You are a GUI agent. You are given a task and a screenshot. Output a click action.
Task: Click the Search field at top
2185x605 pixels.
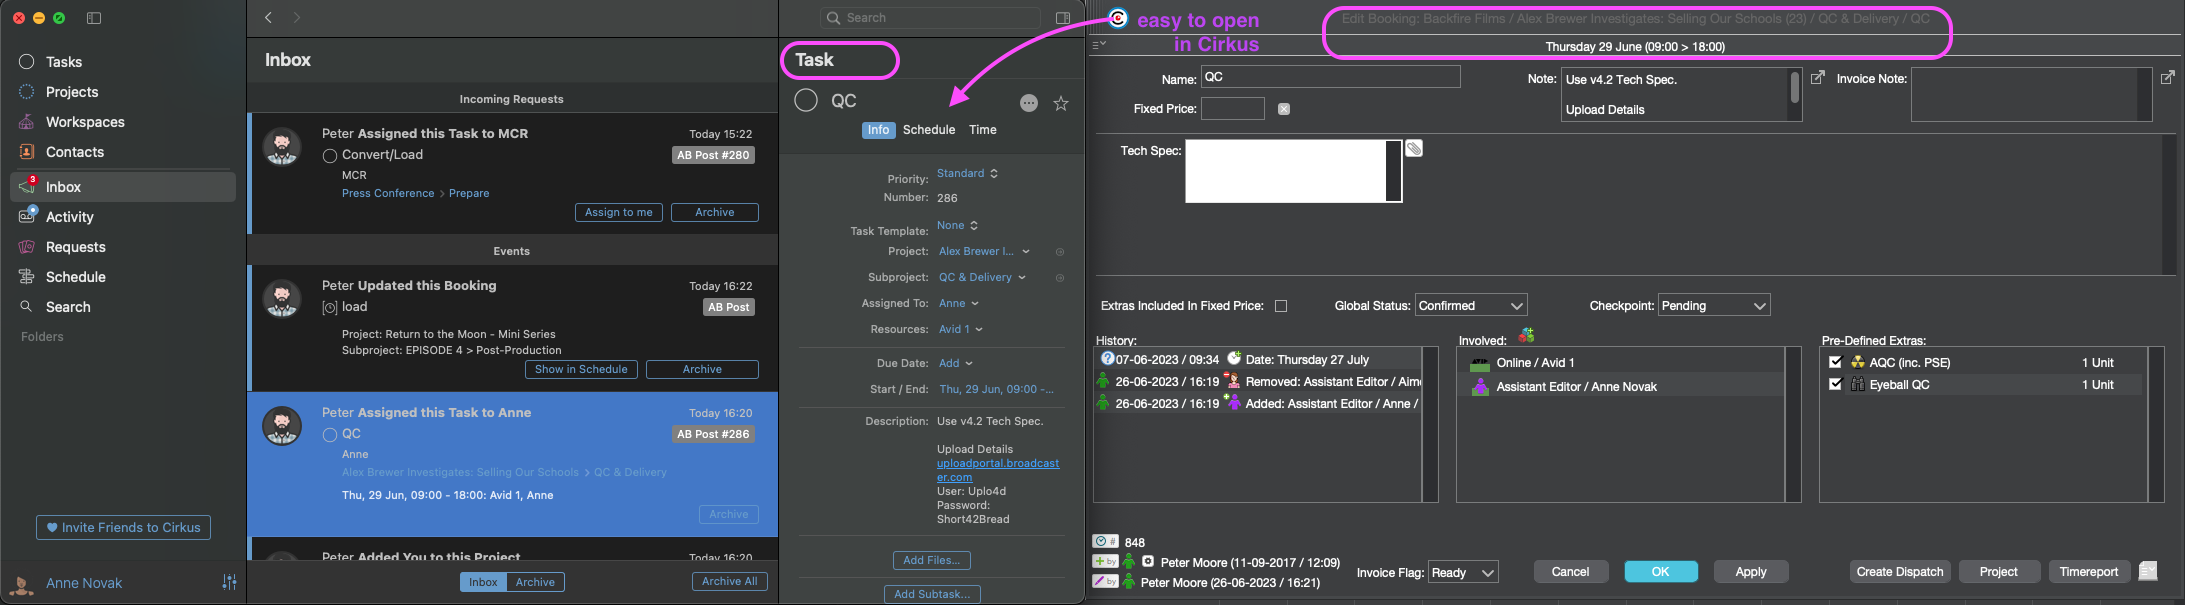tap(930, 18)
